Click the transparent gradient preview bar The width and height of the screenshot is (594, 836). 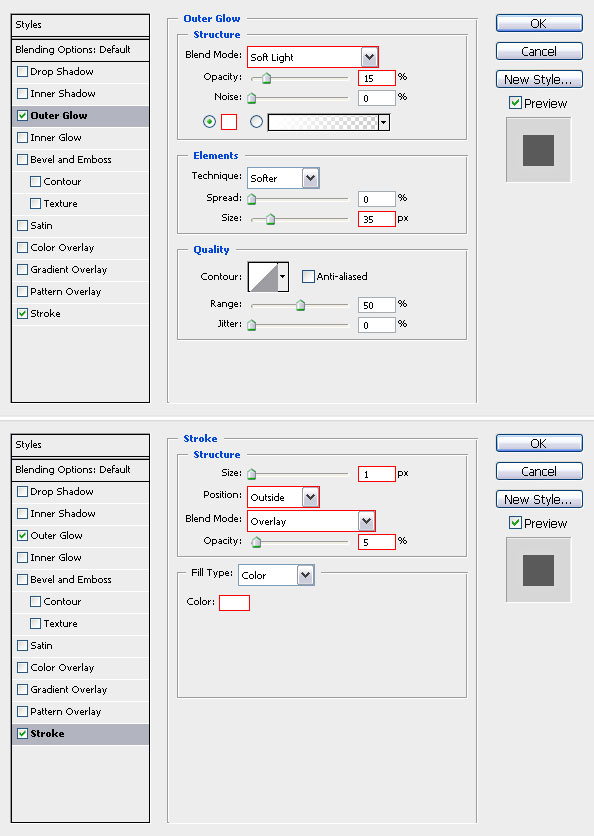(x=323, y=123)
